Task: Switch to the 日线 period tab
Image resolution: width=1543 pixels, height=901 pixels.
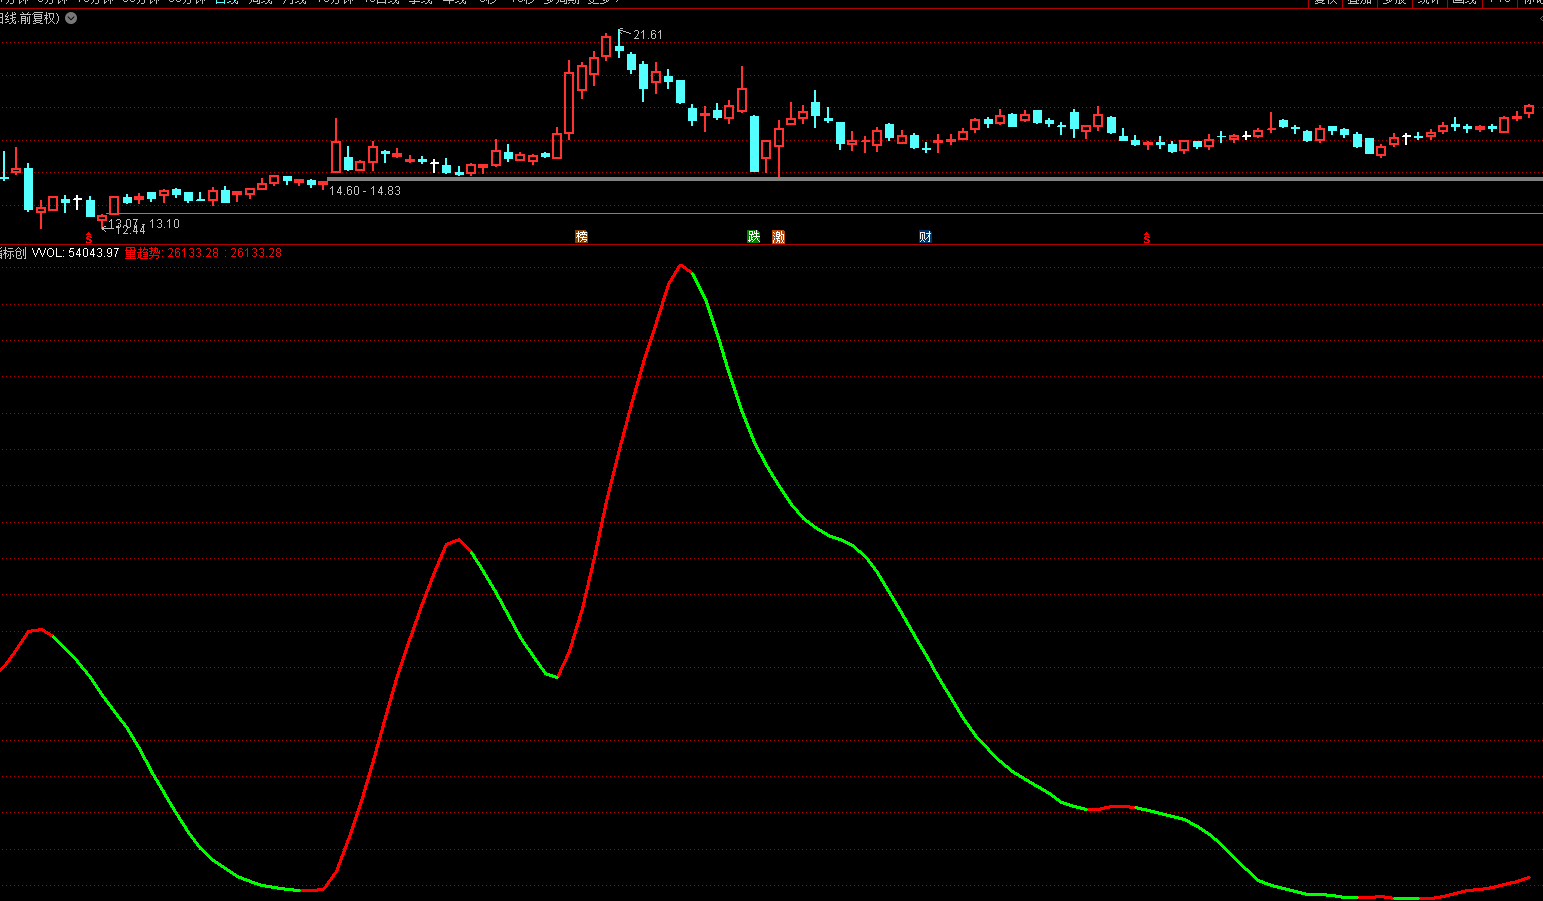Action: (227, 2)
